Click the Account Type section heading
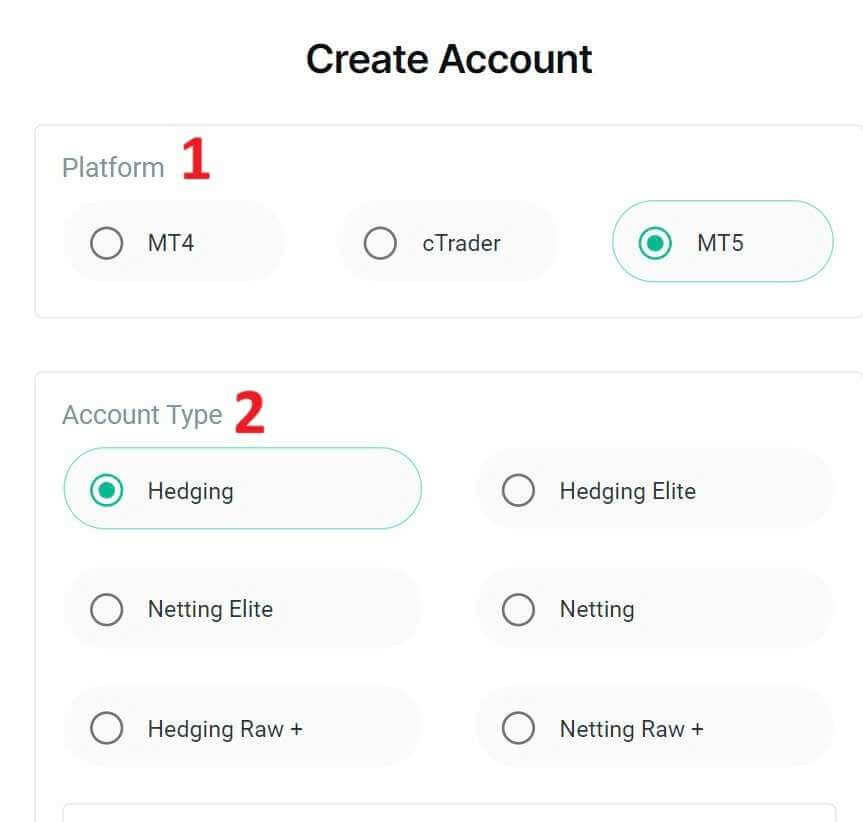Viewport: 863px width, 822px height. (143, 414)
